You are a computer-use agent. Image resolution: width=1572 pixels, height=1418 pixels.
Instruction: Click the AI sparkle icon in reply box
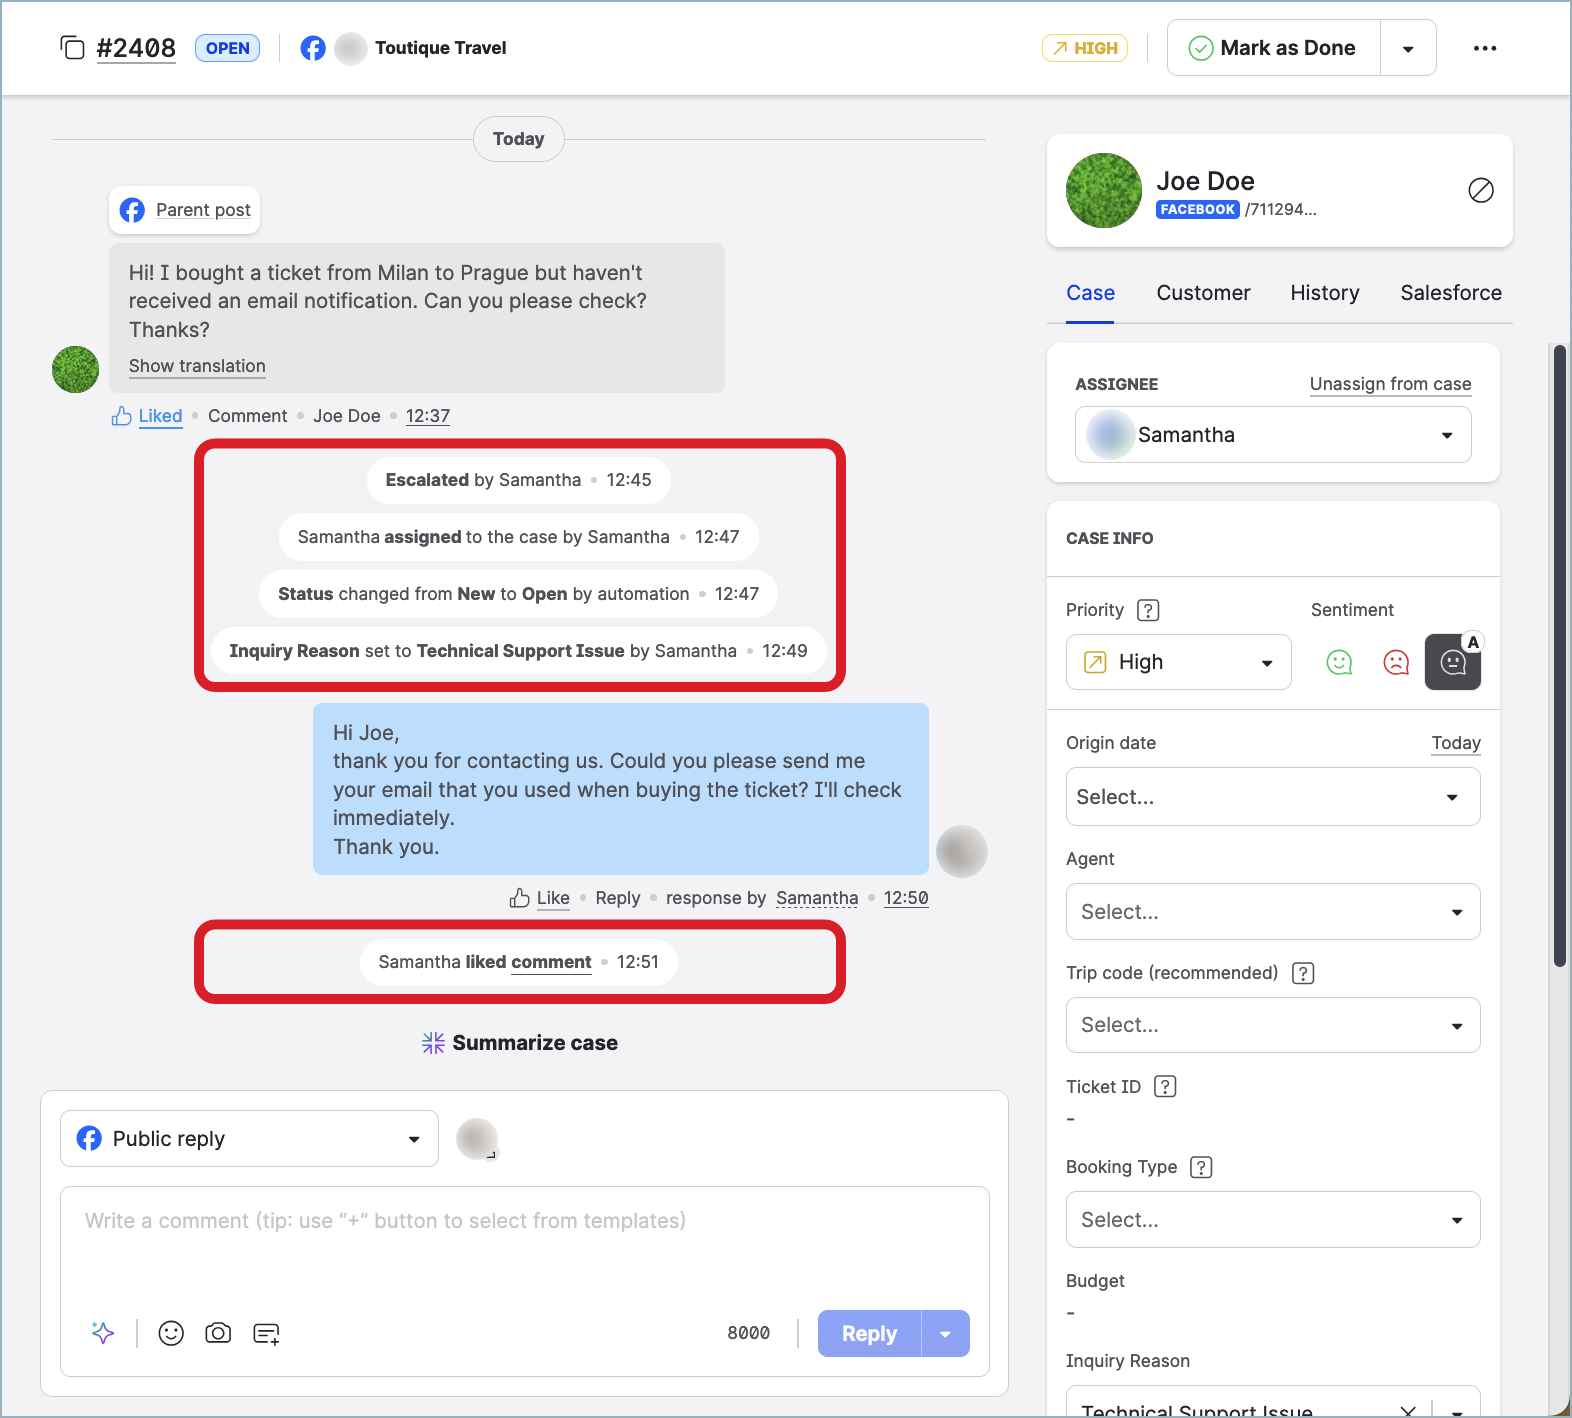(x=103, y=1333)
